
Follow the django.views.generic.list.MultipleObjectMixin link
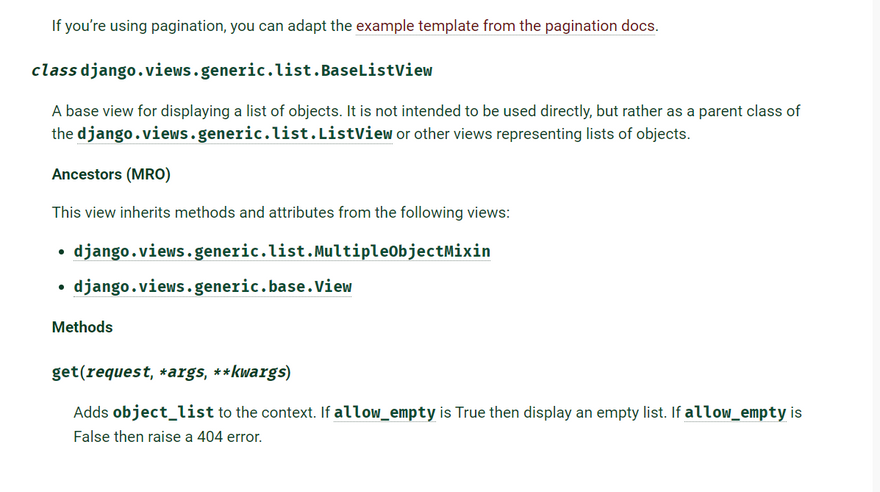pyautogui.click(x=281, y=251)
